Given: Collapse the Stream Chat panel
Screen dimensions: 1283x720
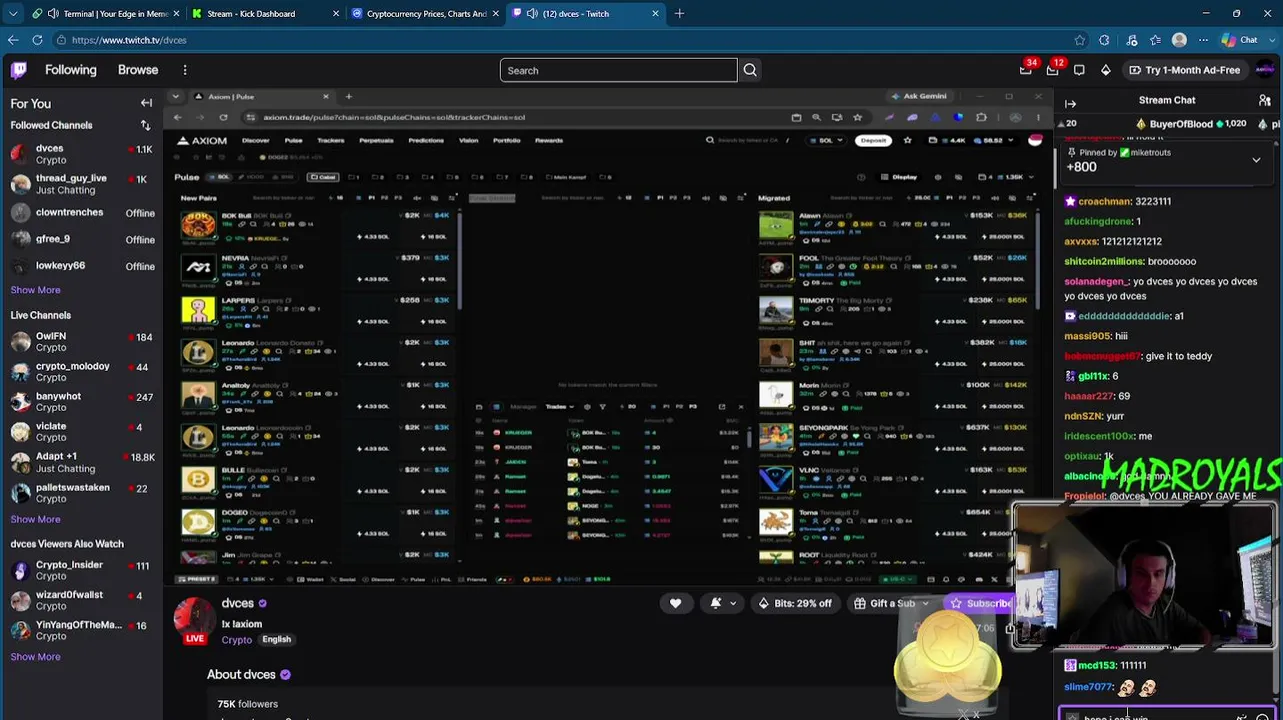Looking at the screenshot, I should pyautogui.click(x=1070, y=103).
